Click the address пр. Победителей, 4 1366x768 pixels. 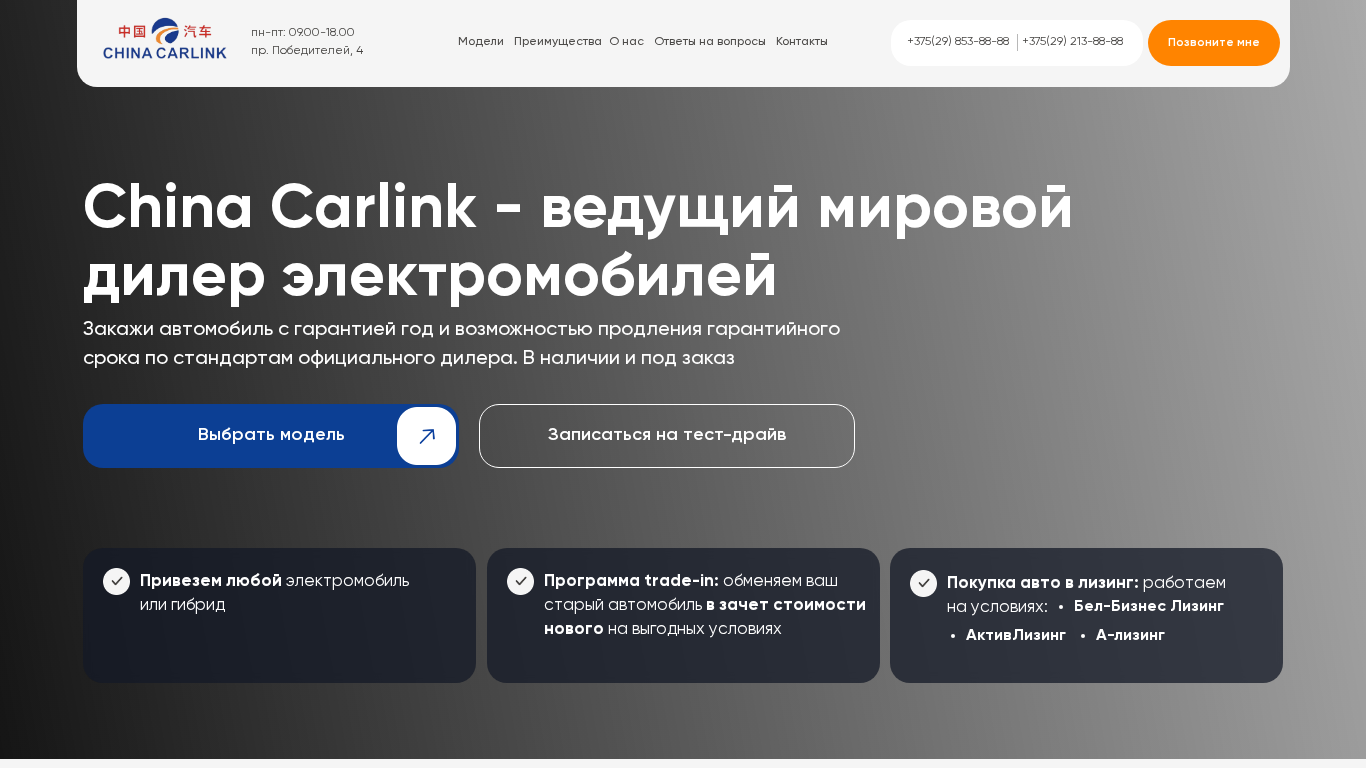pyautogui.click(x=307, y=51)
